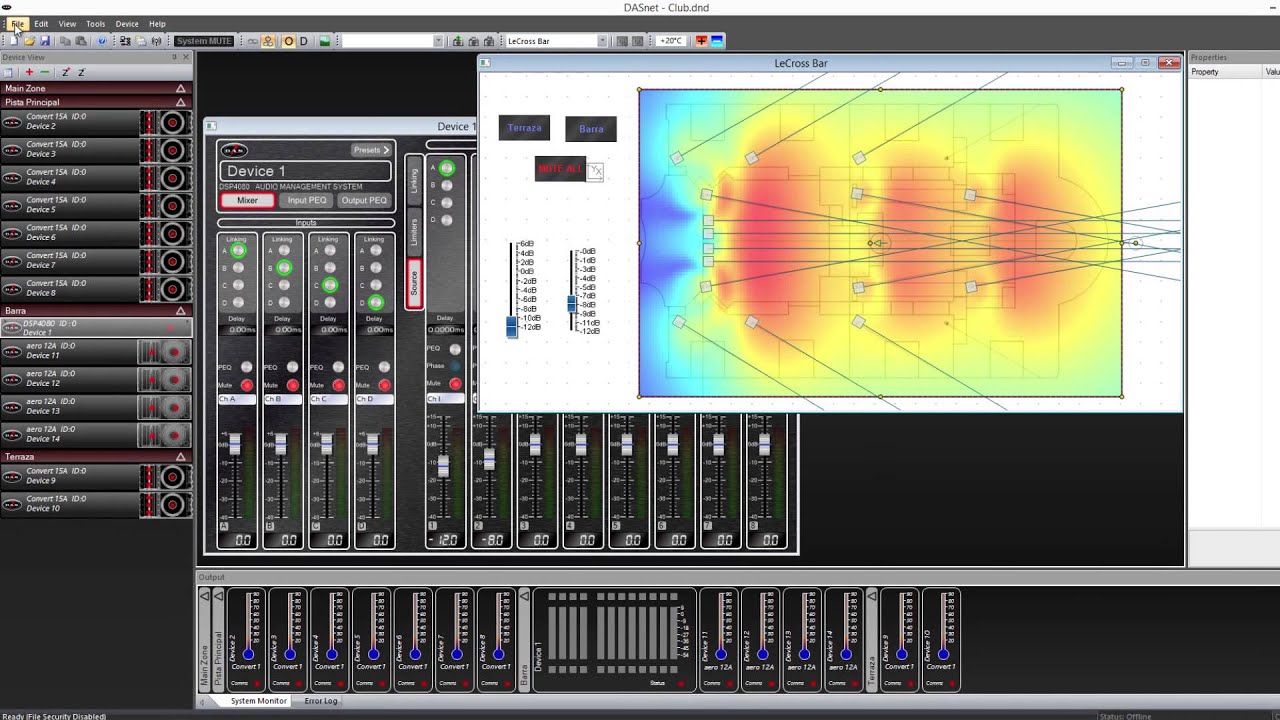
Task: Click the D toolbar icon
Action: tap(304, 41)
